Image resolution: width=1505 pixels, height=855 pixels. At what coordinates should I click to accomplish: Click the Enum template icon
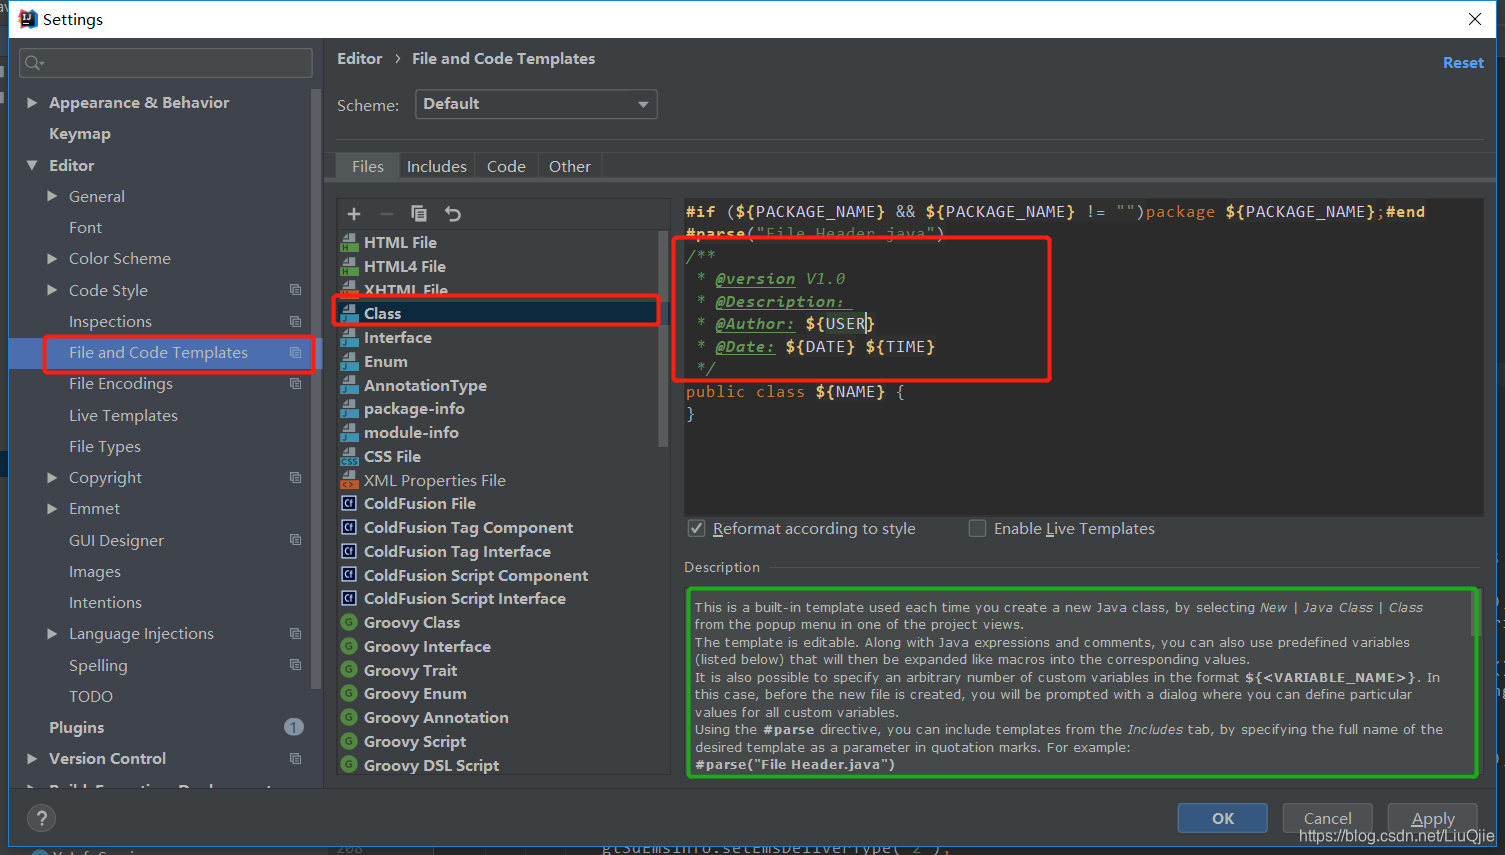point(349,362)
